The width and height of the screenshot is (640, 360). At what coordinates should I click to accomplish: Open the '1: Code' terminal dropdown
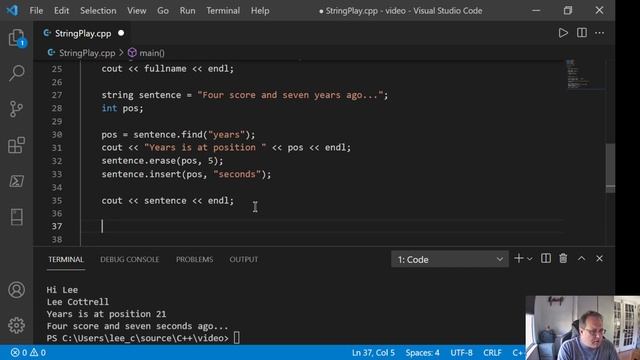(450, 259)
